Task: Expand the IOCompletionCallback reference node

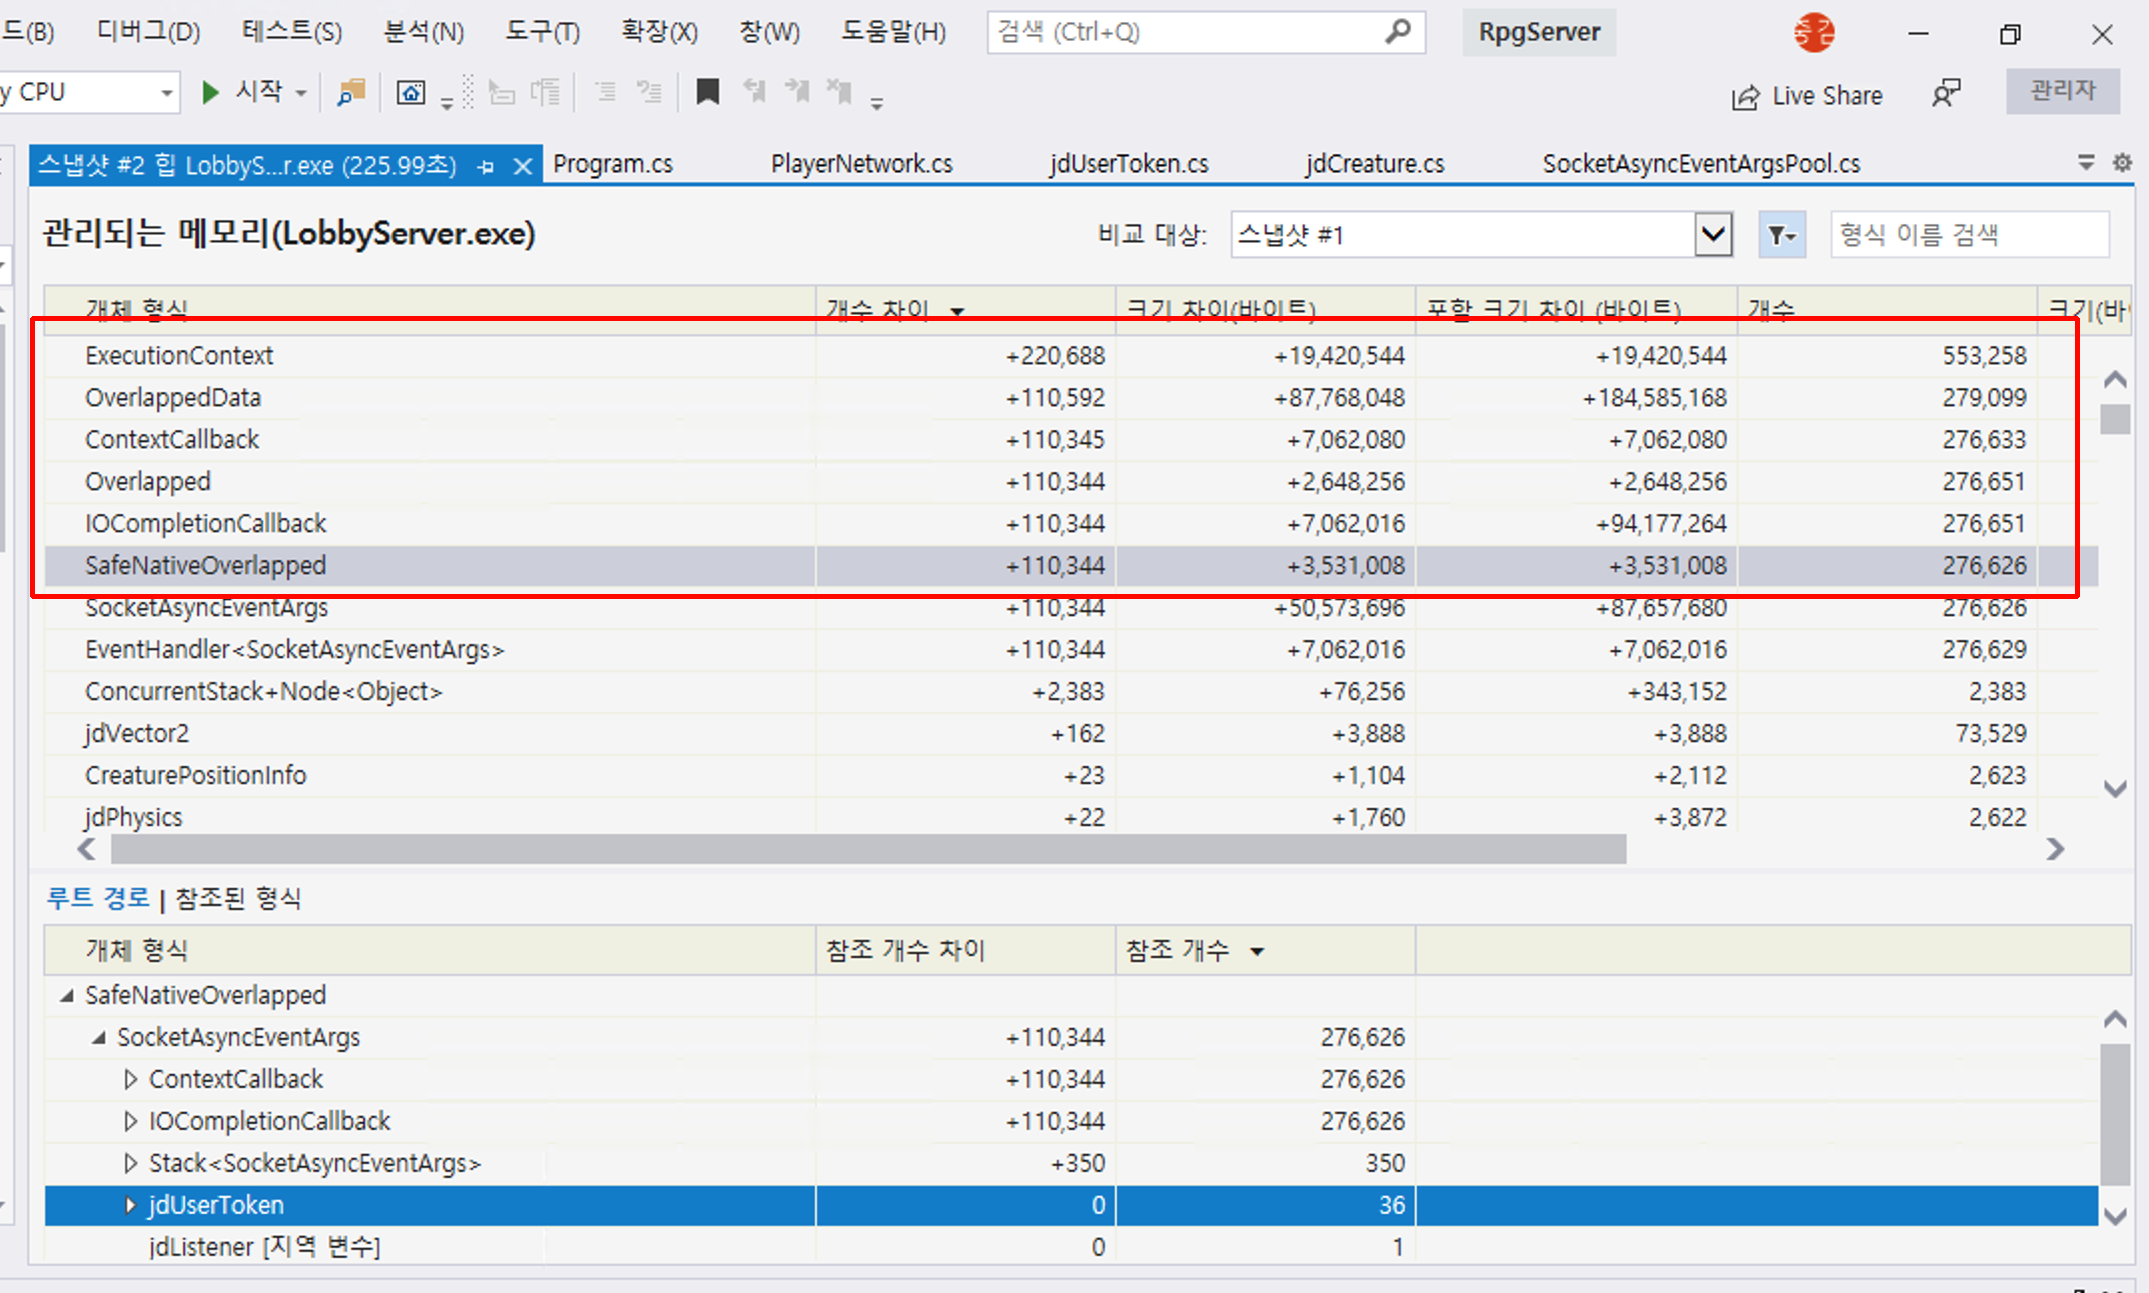Action: [130, 1121]
